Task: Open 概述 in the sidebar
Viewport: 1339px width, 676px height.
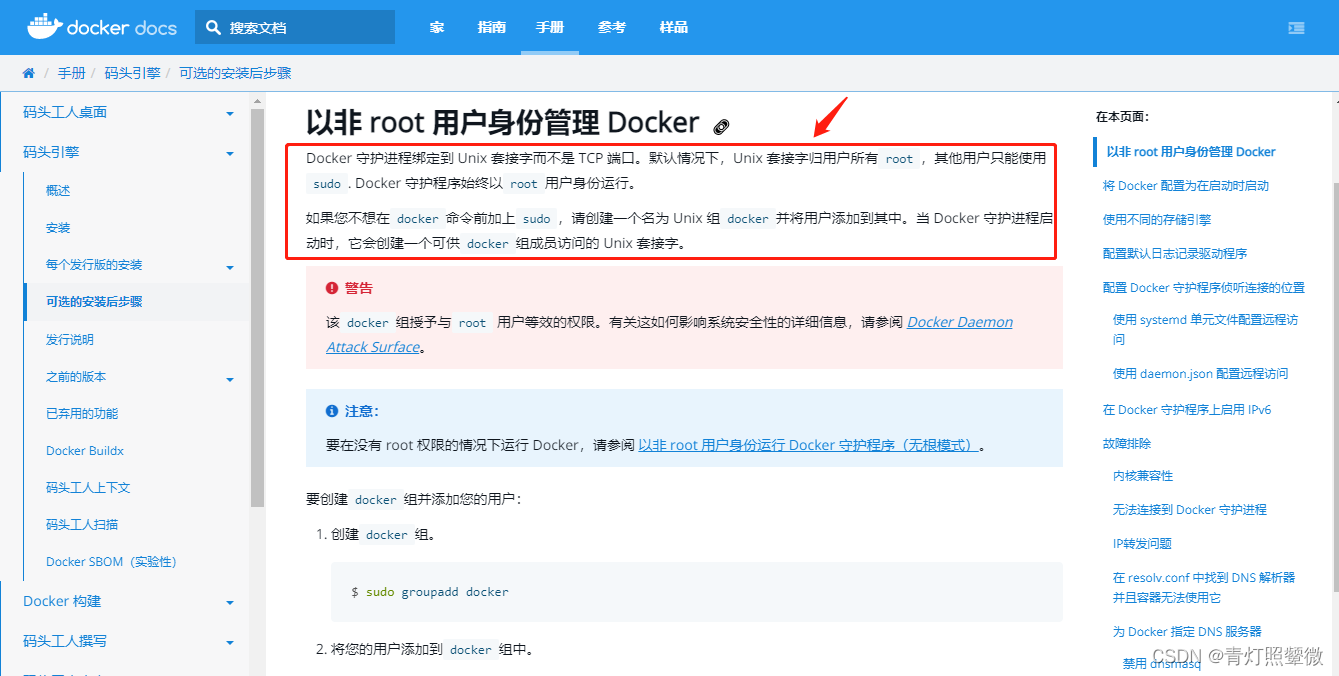Action: 58,190
